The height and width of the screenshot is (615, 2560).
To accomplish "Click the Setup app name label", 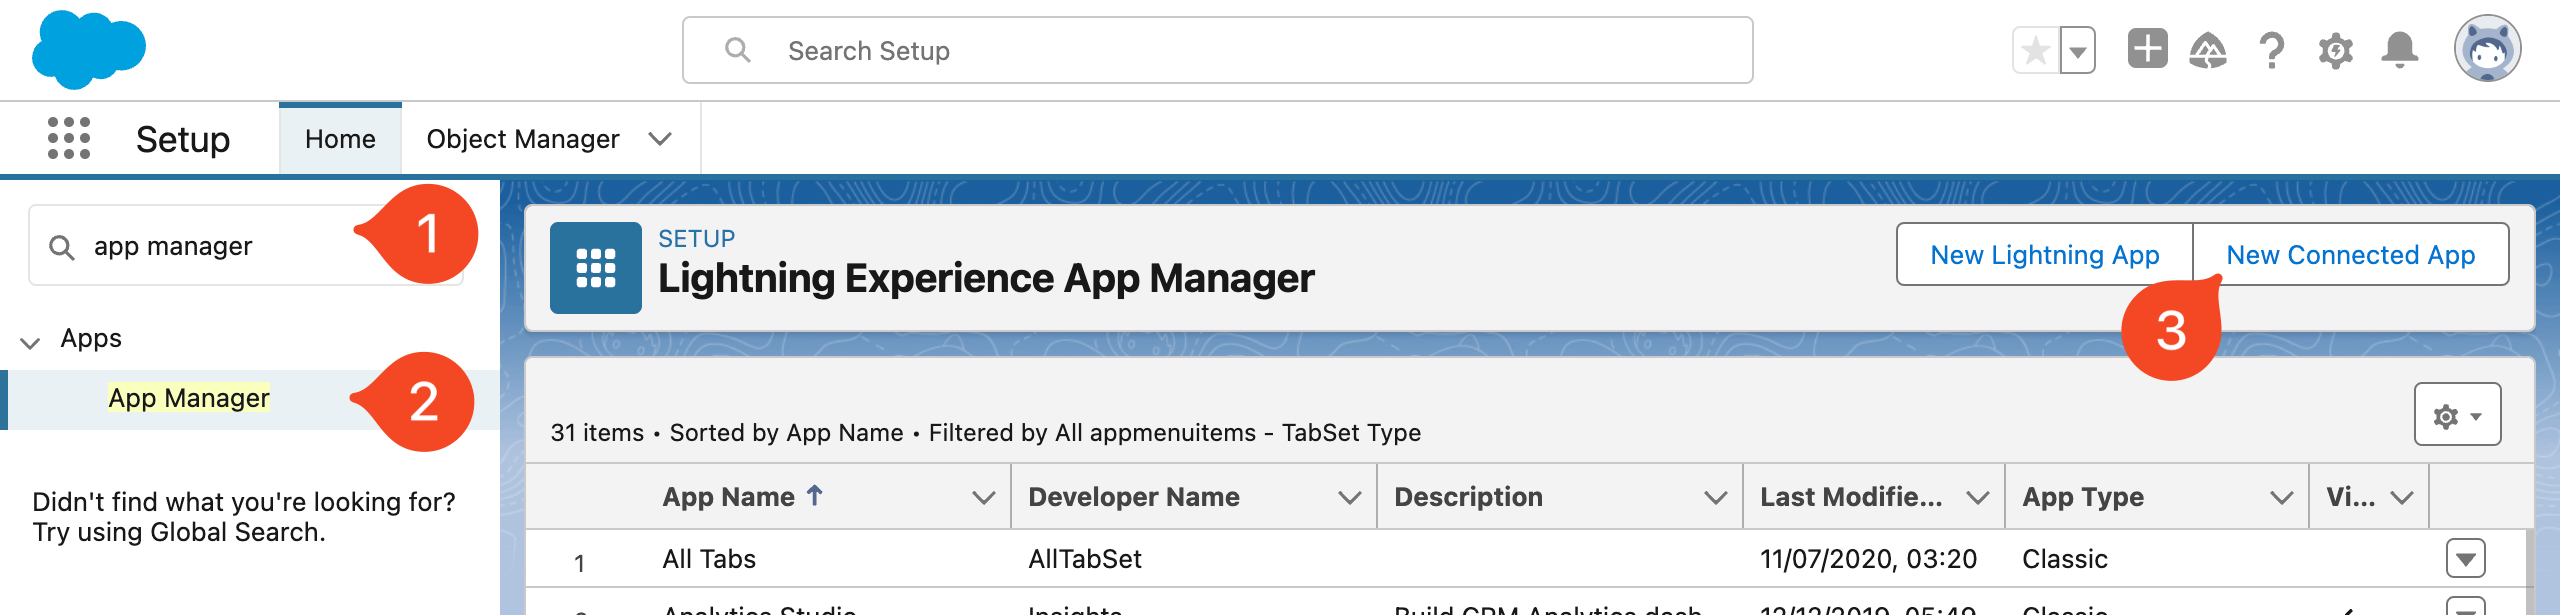I will coord(183,139).
